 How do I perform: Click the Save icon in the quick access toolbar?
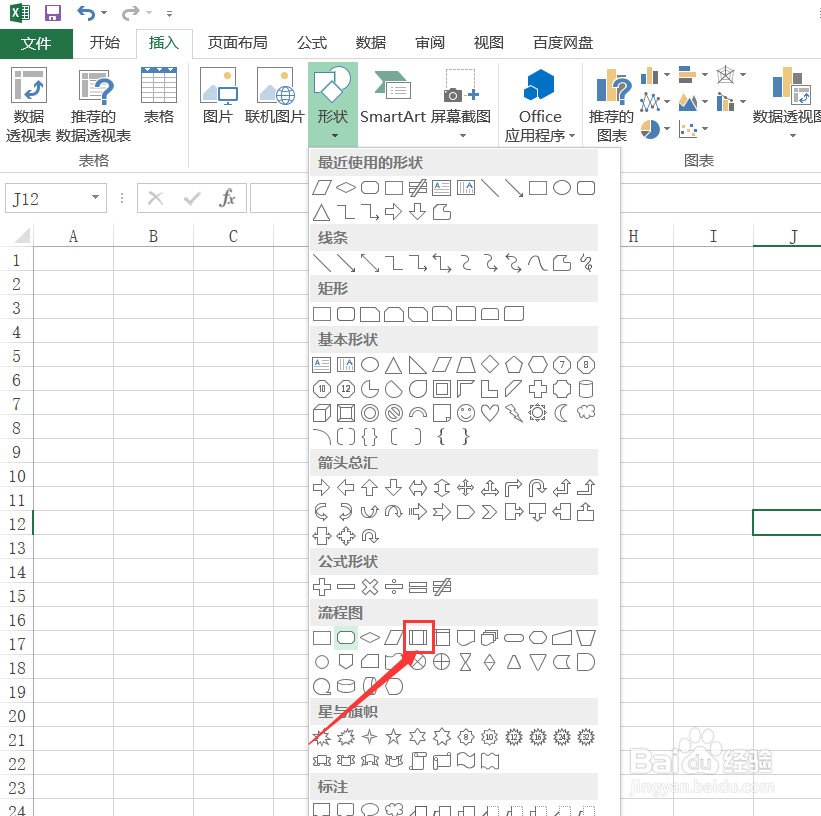[53, 13]
